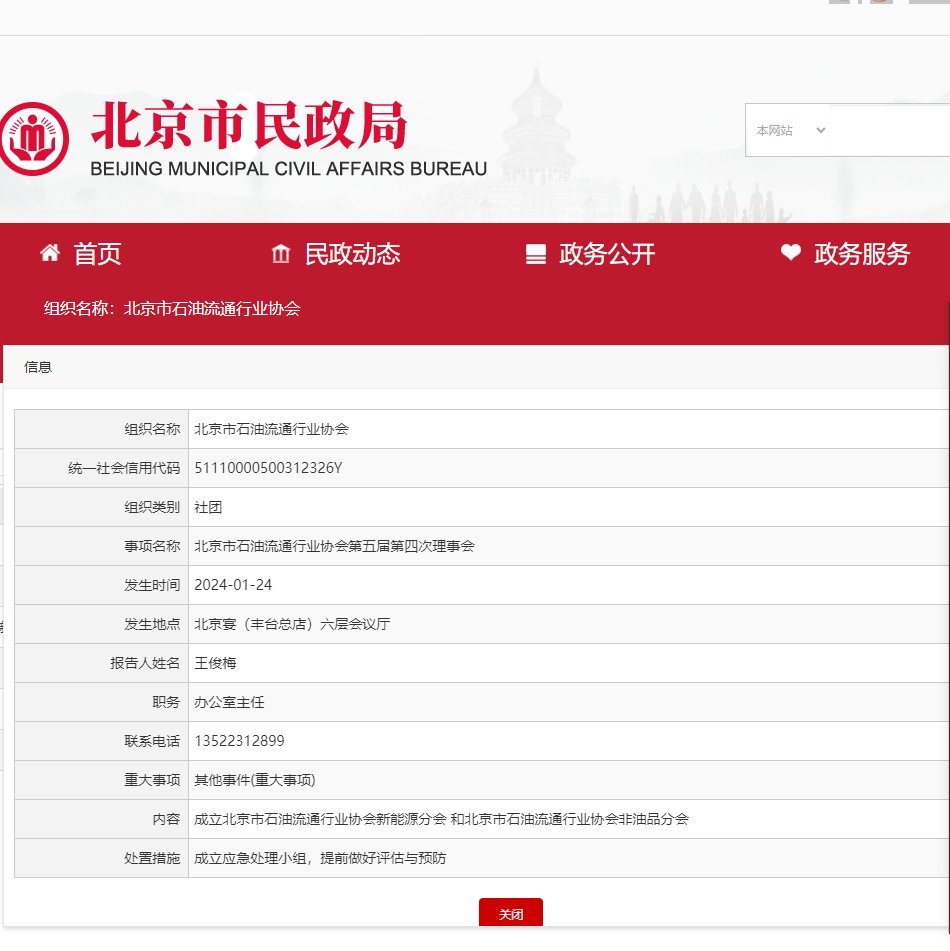The height and width of the screenshot is (951, 950).
Task: Select the phone number 13522312899
Action: point(240,741)
